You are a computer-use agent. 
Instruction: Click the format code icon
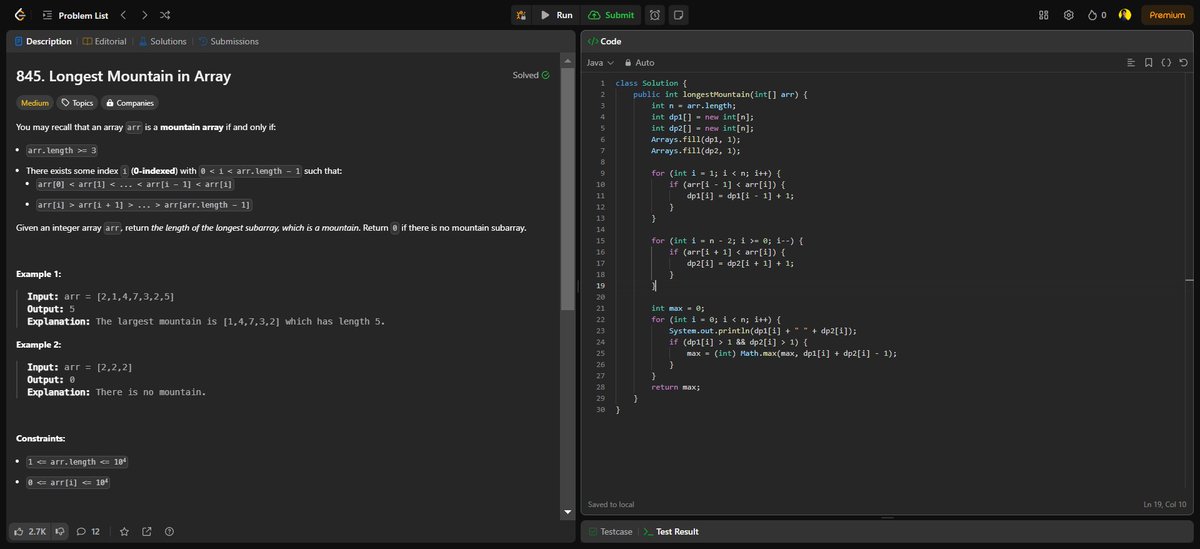pyautogui.click(x=1131, y=63)
